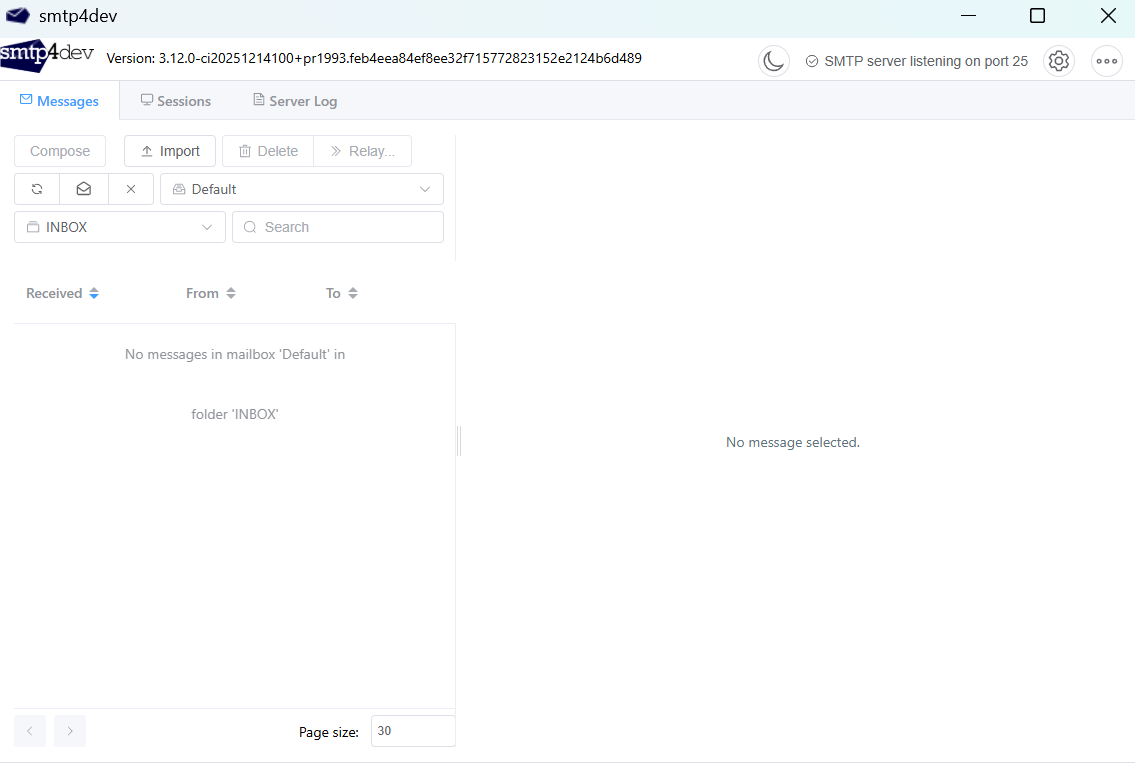This screenshot has height=764, width=1135.
Task: Mark all messages read using envelope icon
Action: (x=84, y=189)
